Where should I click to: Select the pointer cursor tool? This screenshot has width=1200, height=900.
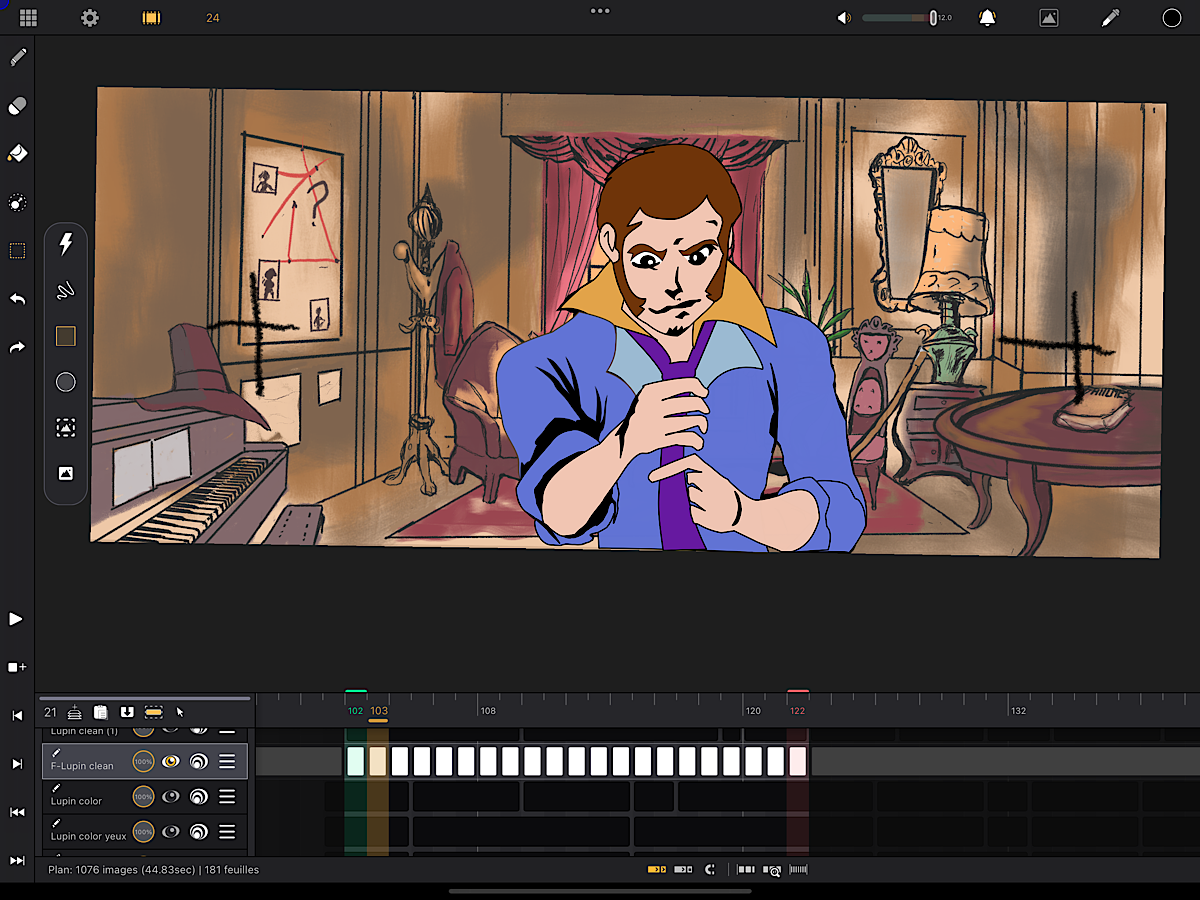tap(180, 712)
